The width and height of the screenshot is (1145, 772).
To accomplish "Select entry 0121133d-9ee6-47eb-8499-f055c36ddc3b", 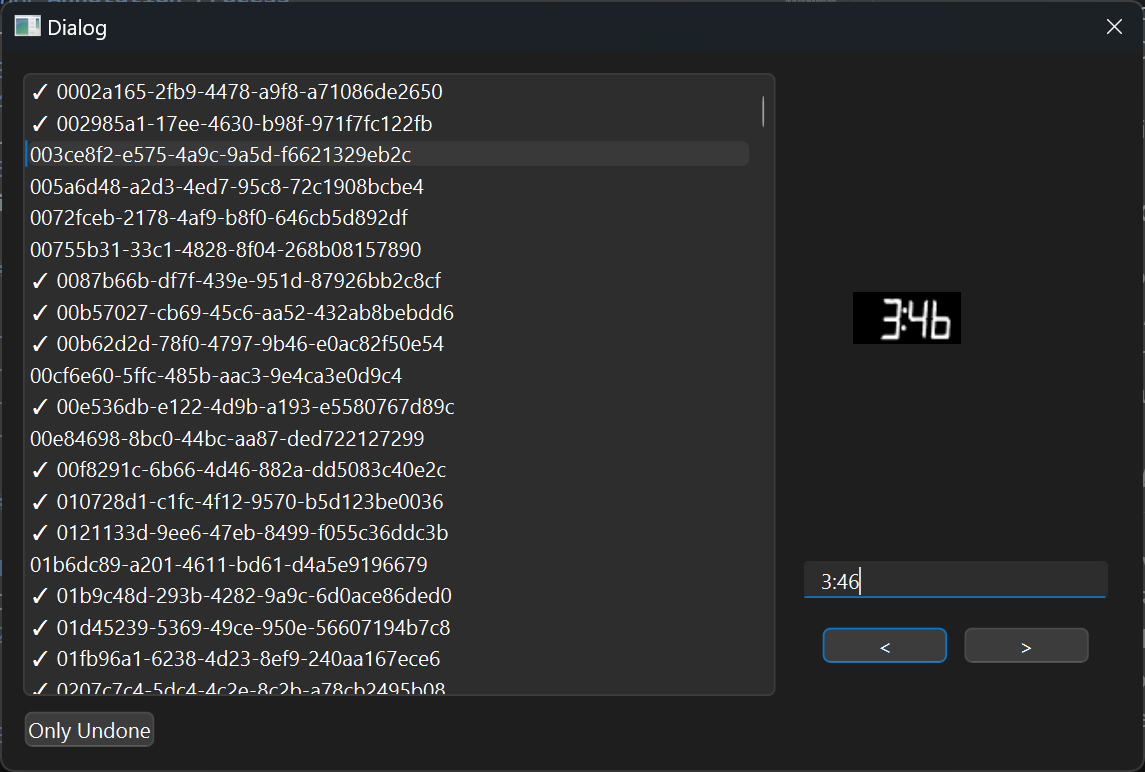I will point(388,533).
